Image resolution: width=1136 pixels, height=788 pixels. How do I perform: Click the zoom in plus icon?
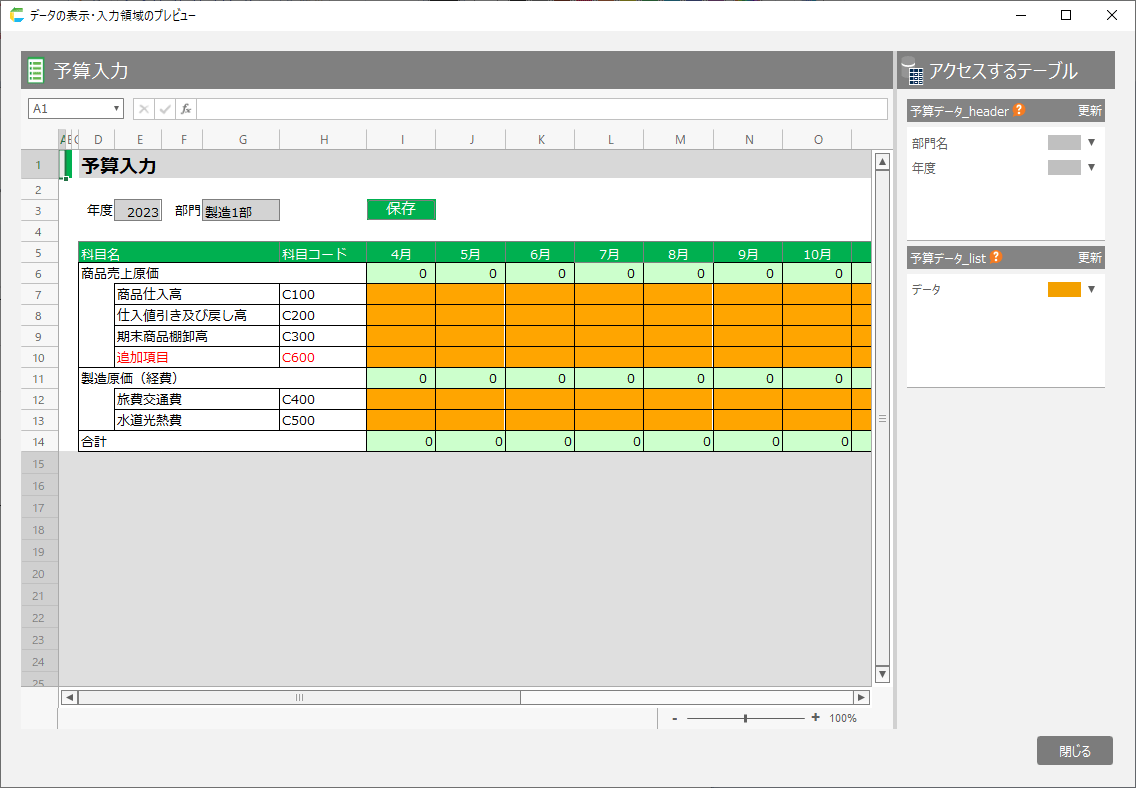[816, 718]
